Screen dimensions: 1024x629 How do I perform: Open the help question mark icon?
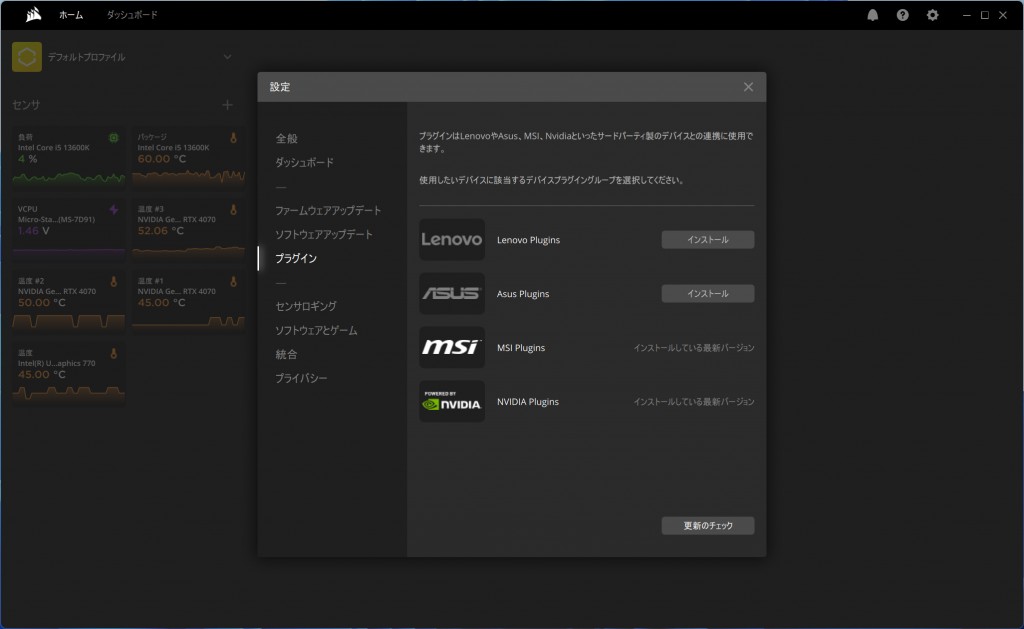point(903,14)
